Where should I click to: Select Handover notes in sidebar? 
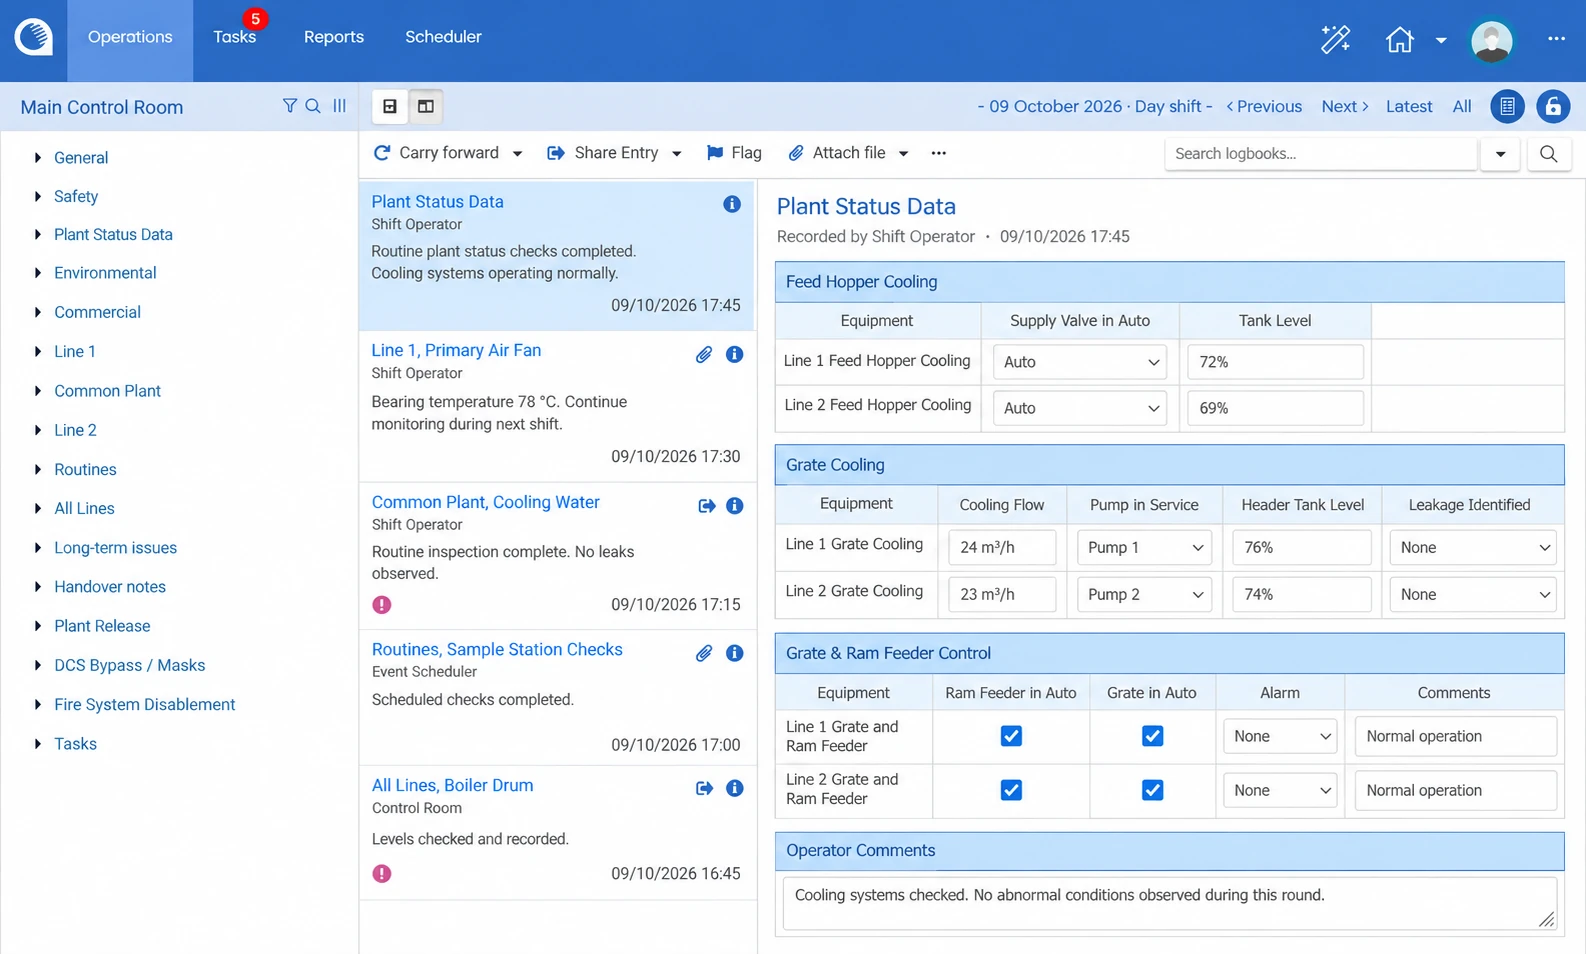pyautogui.click(x=110, y=587)
